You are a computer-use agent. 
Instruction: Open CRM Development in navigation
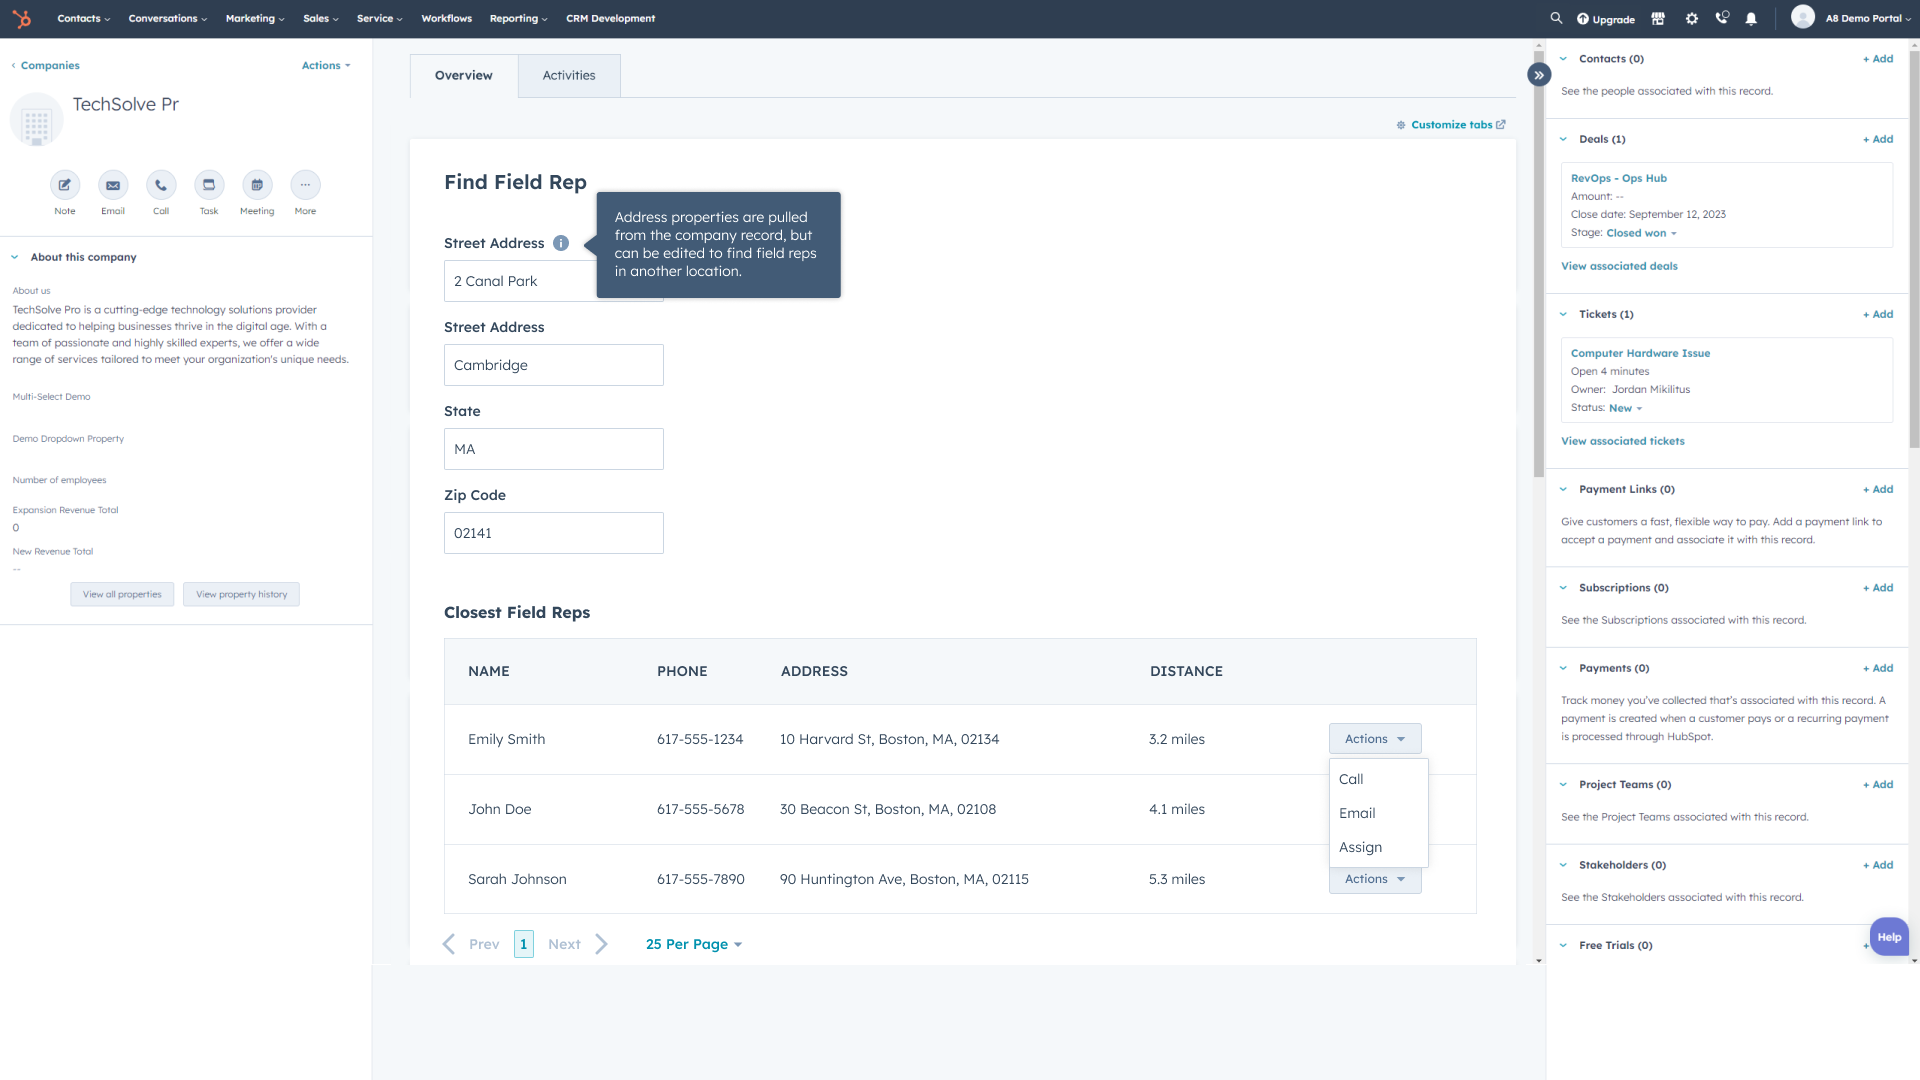pyautogui.click(x=610, y=18)
